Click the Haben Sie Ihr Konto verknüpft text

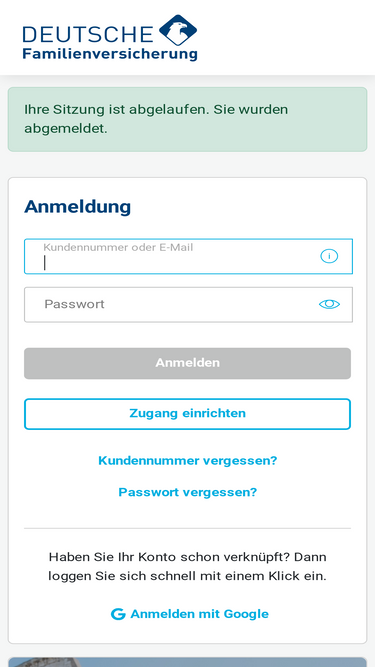pyautogui.click(x=188, y=567)
